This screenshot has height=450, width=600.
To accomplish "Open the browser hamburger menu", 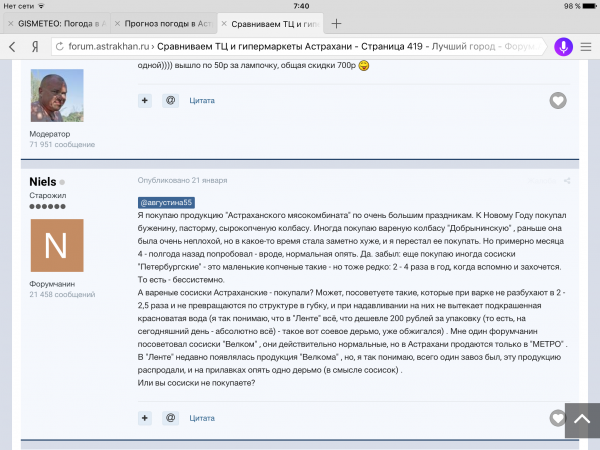I will point(586,47).
